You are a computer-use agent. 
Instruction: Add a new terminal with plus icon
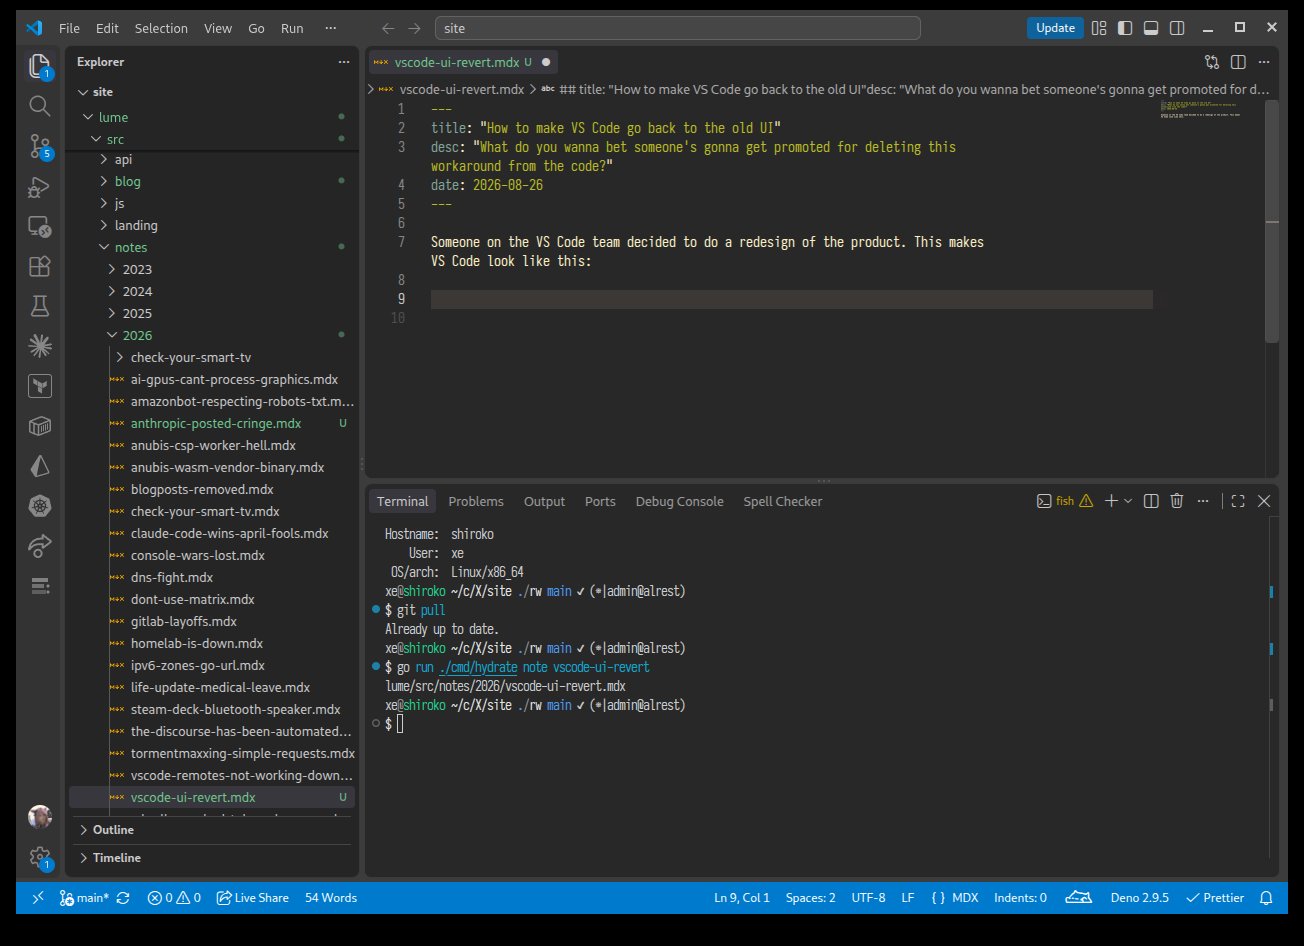coord(1111,501)
